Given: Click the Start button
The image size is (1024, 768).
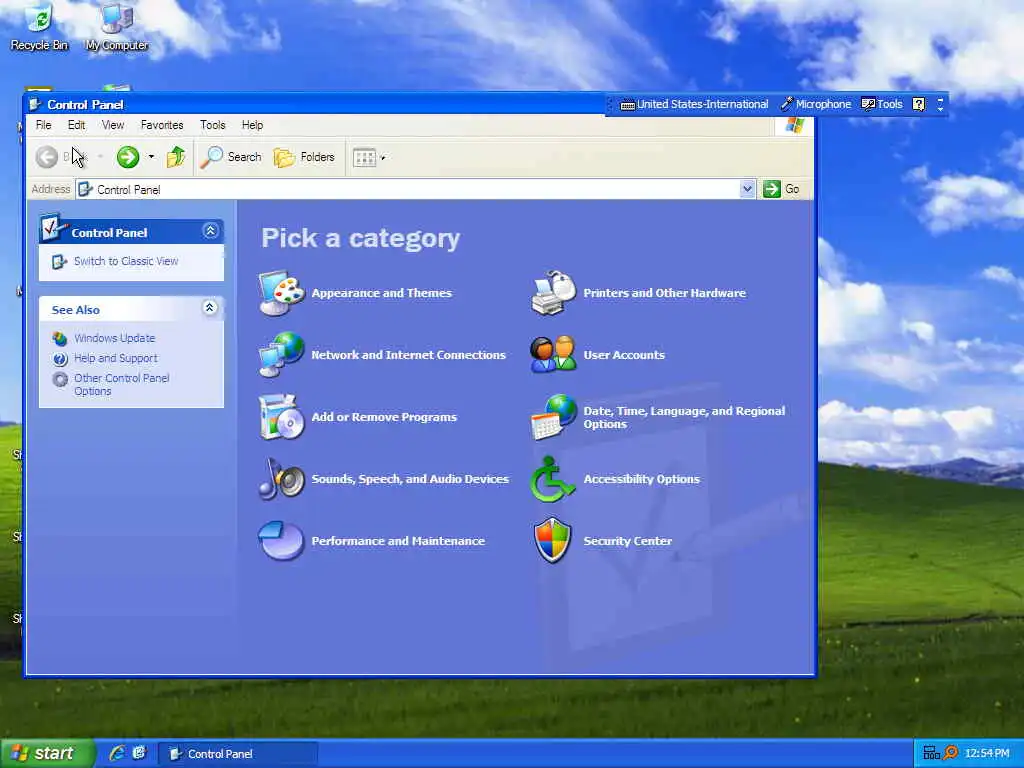Looking at the screenshot, I should (47, 754).
